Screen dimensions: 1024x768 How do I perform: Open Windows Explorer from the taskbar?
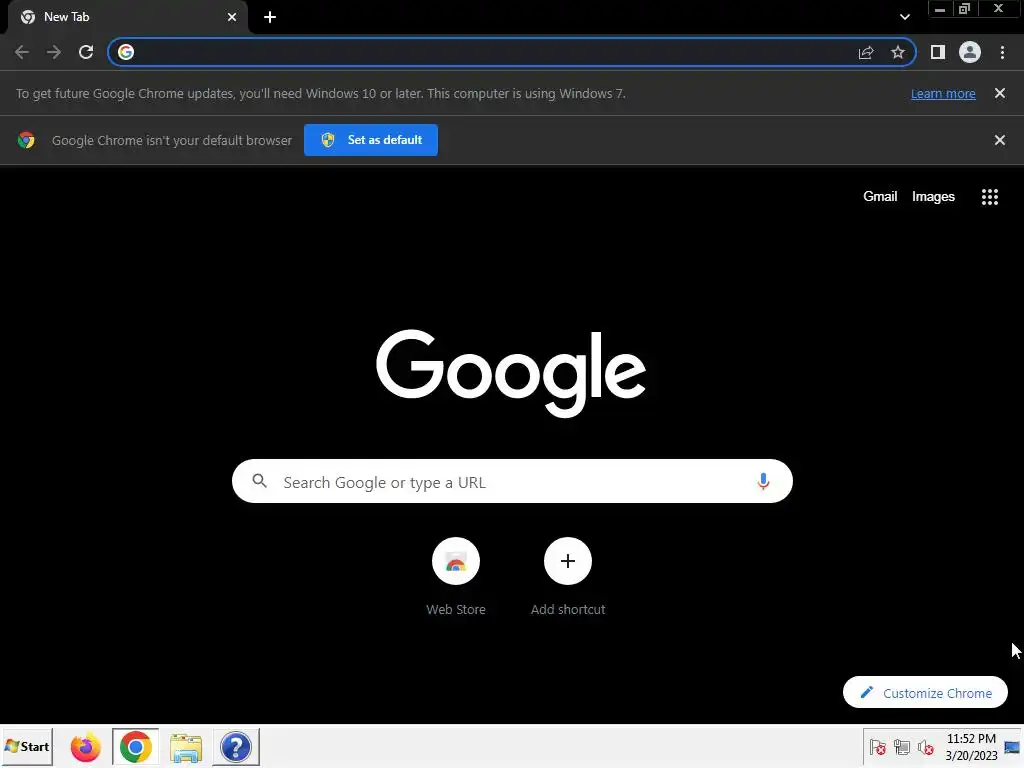(186, 748)
